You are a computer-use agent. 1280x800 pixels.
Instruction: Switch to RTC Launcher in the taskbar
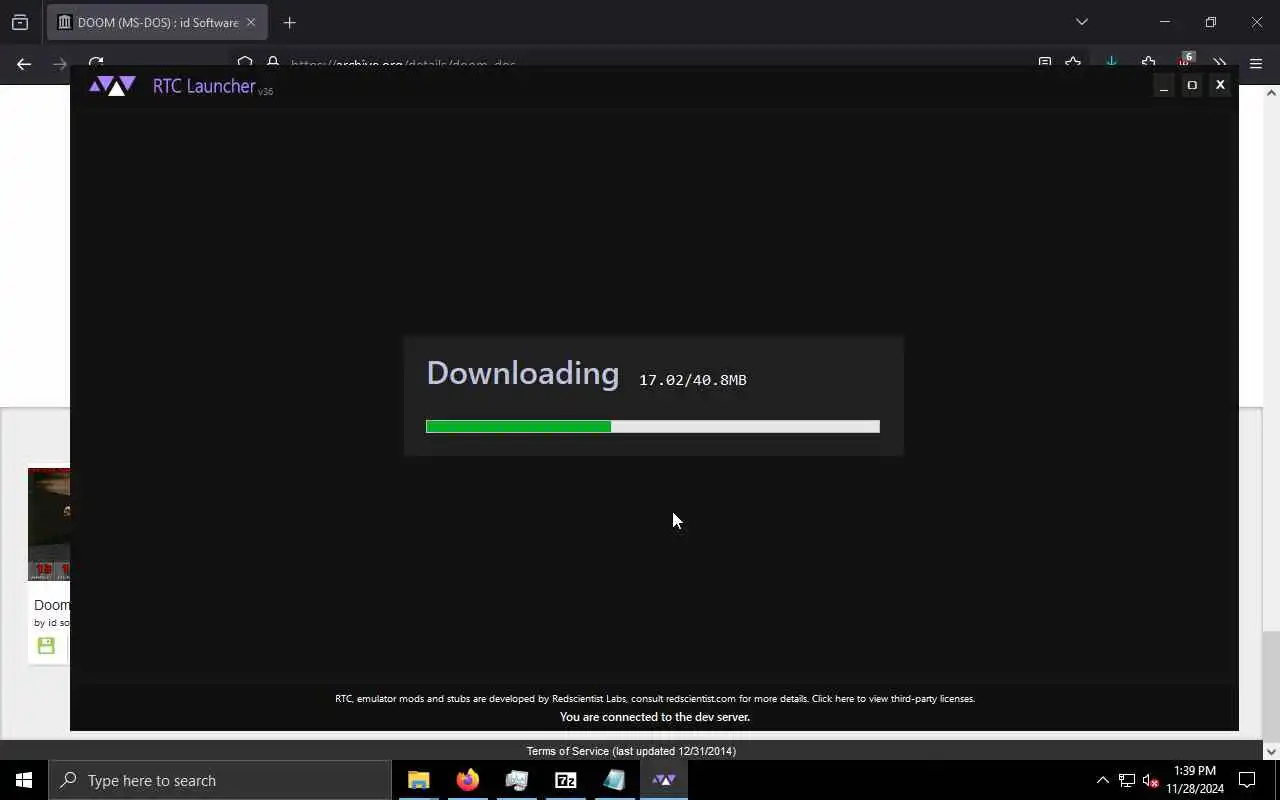tap(664, 780)
